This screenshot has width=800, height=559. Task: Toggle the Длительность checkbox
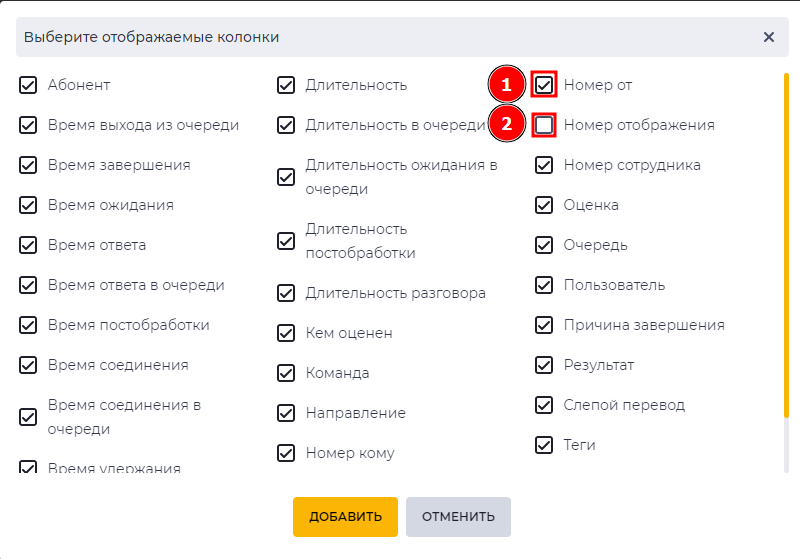(286, 85)
